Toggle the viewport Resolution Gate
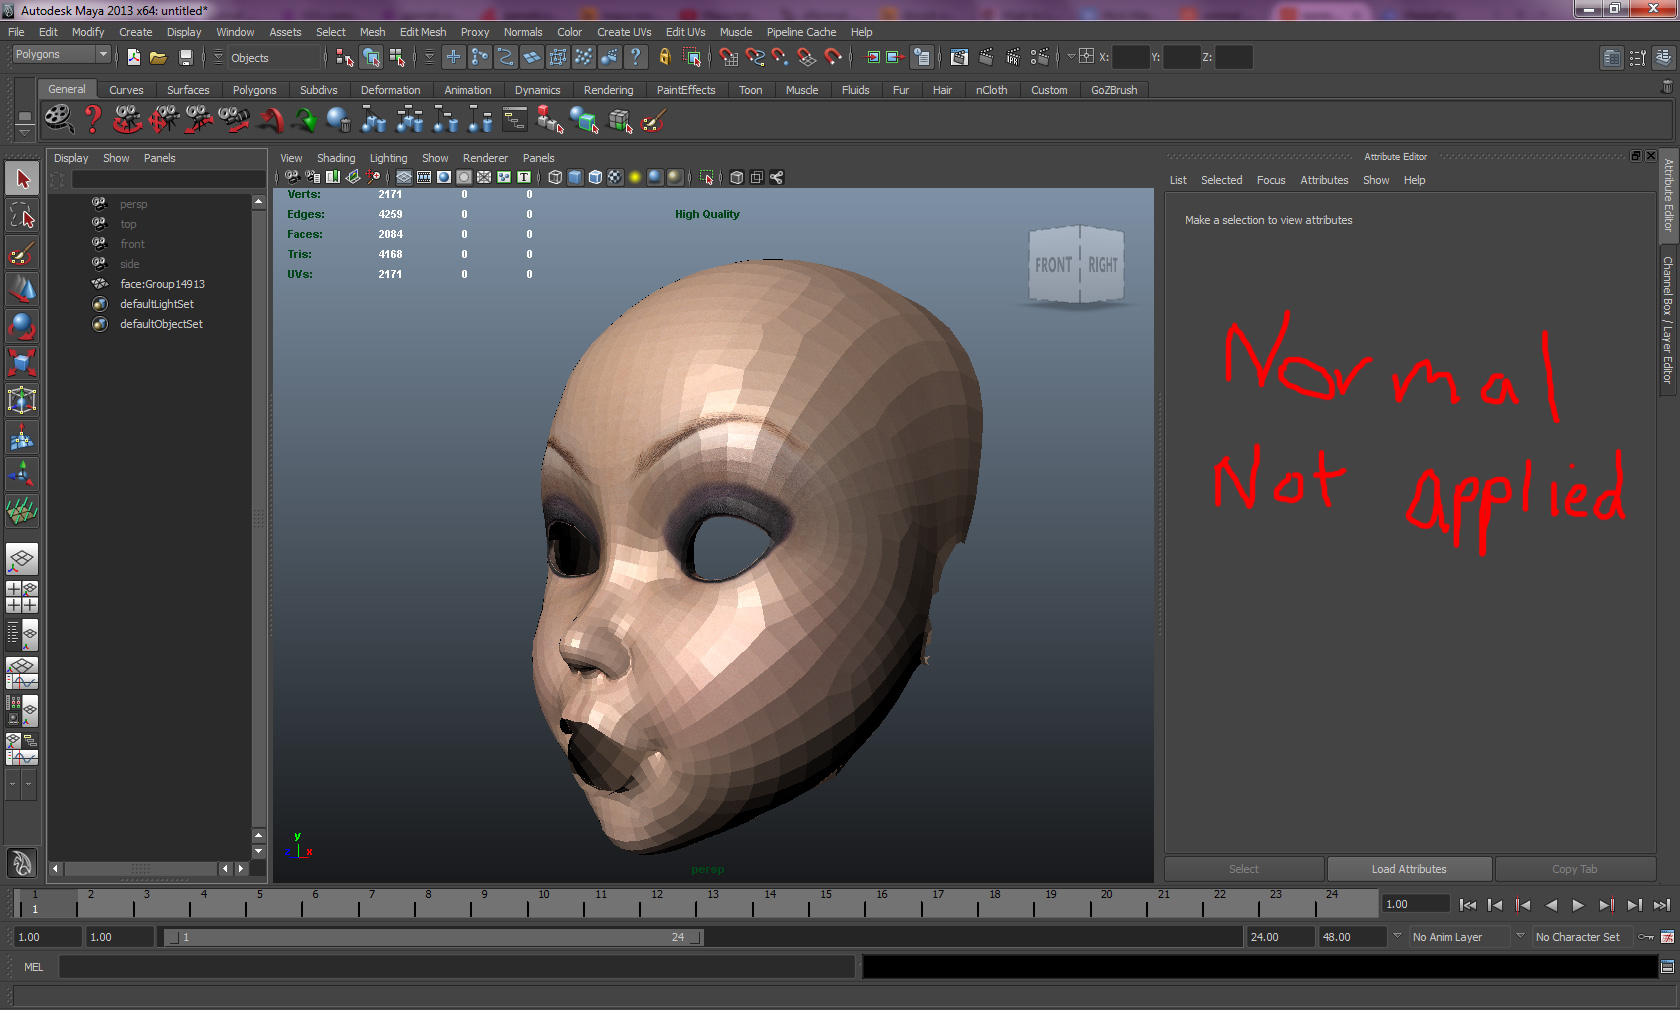1680x1010 pixels. point(444,177)
